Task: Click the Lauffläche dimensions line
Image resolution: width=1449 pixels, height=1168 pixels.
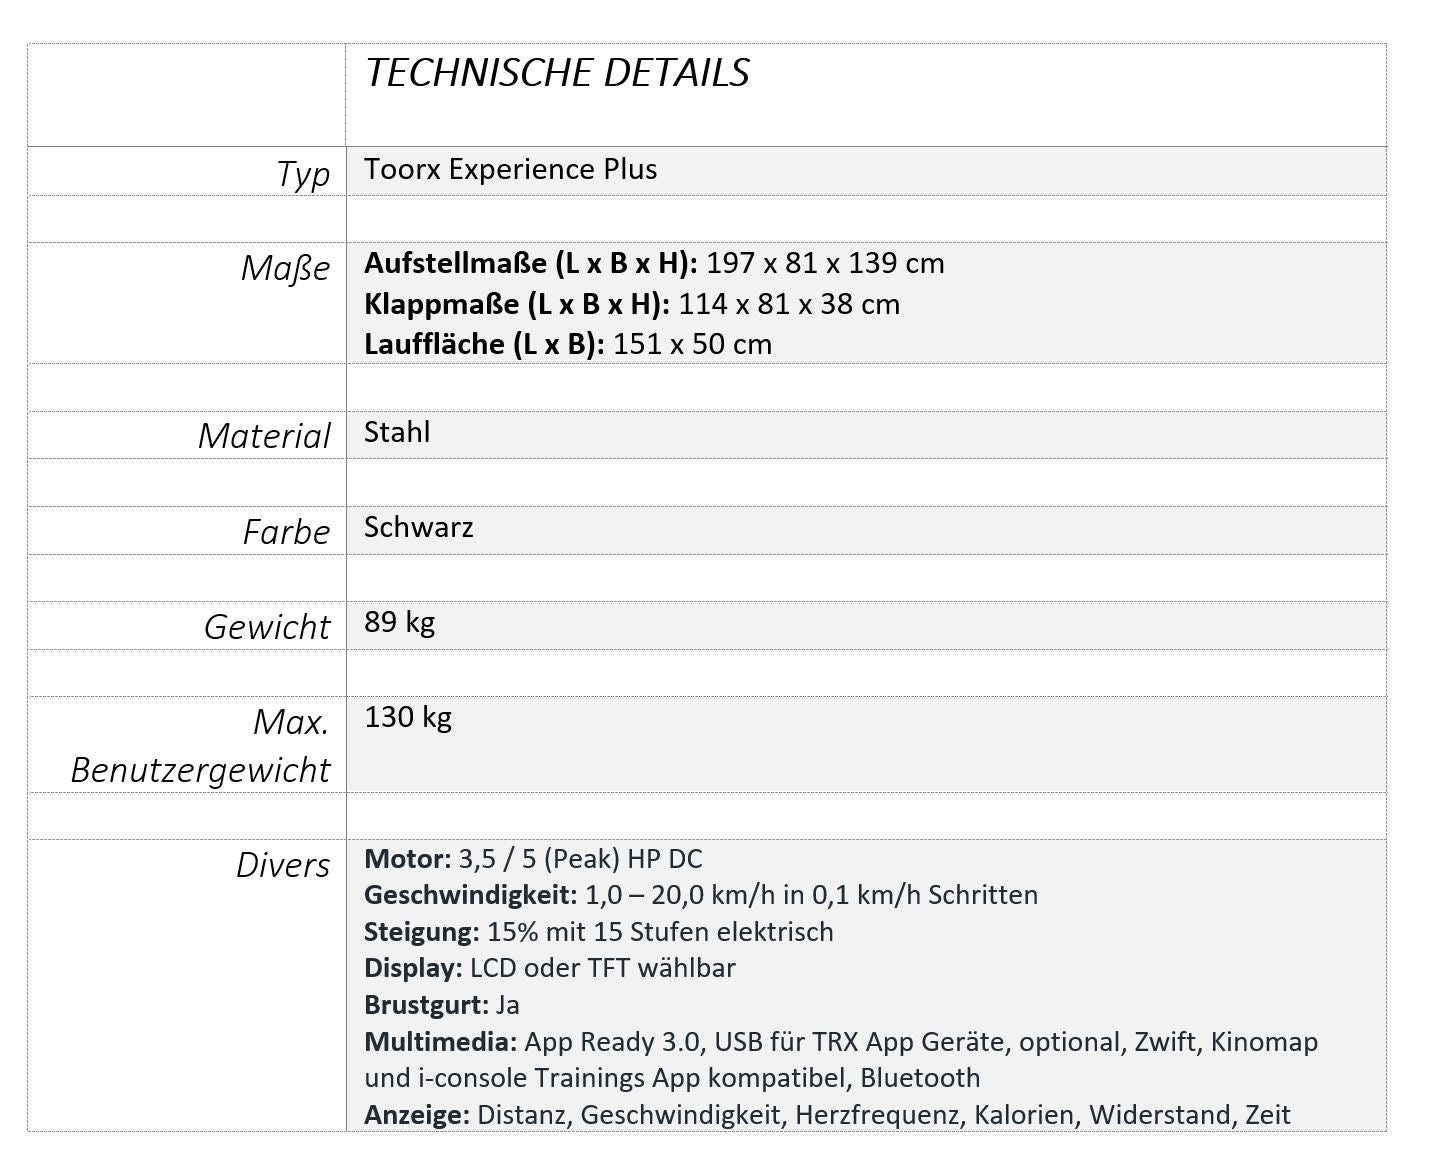Action: 567,344
